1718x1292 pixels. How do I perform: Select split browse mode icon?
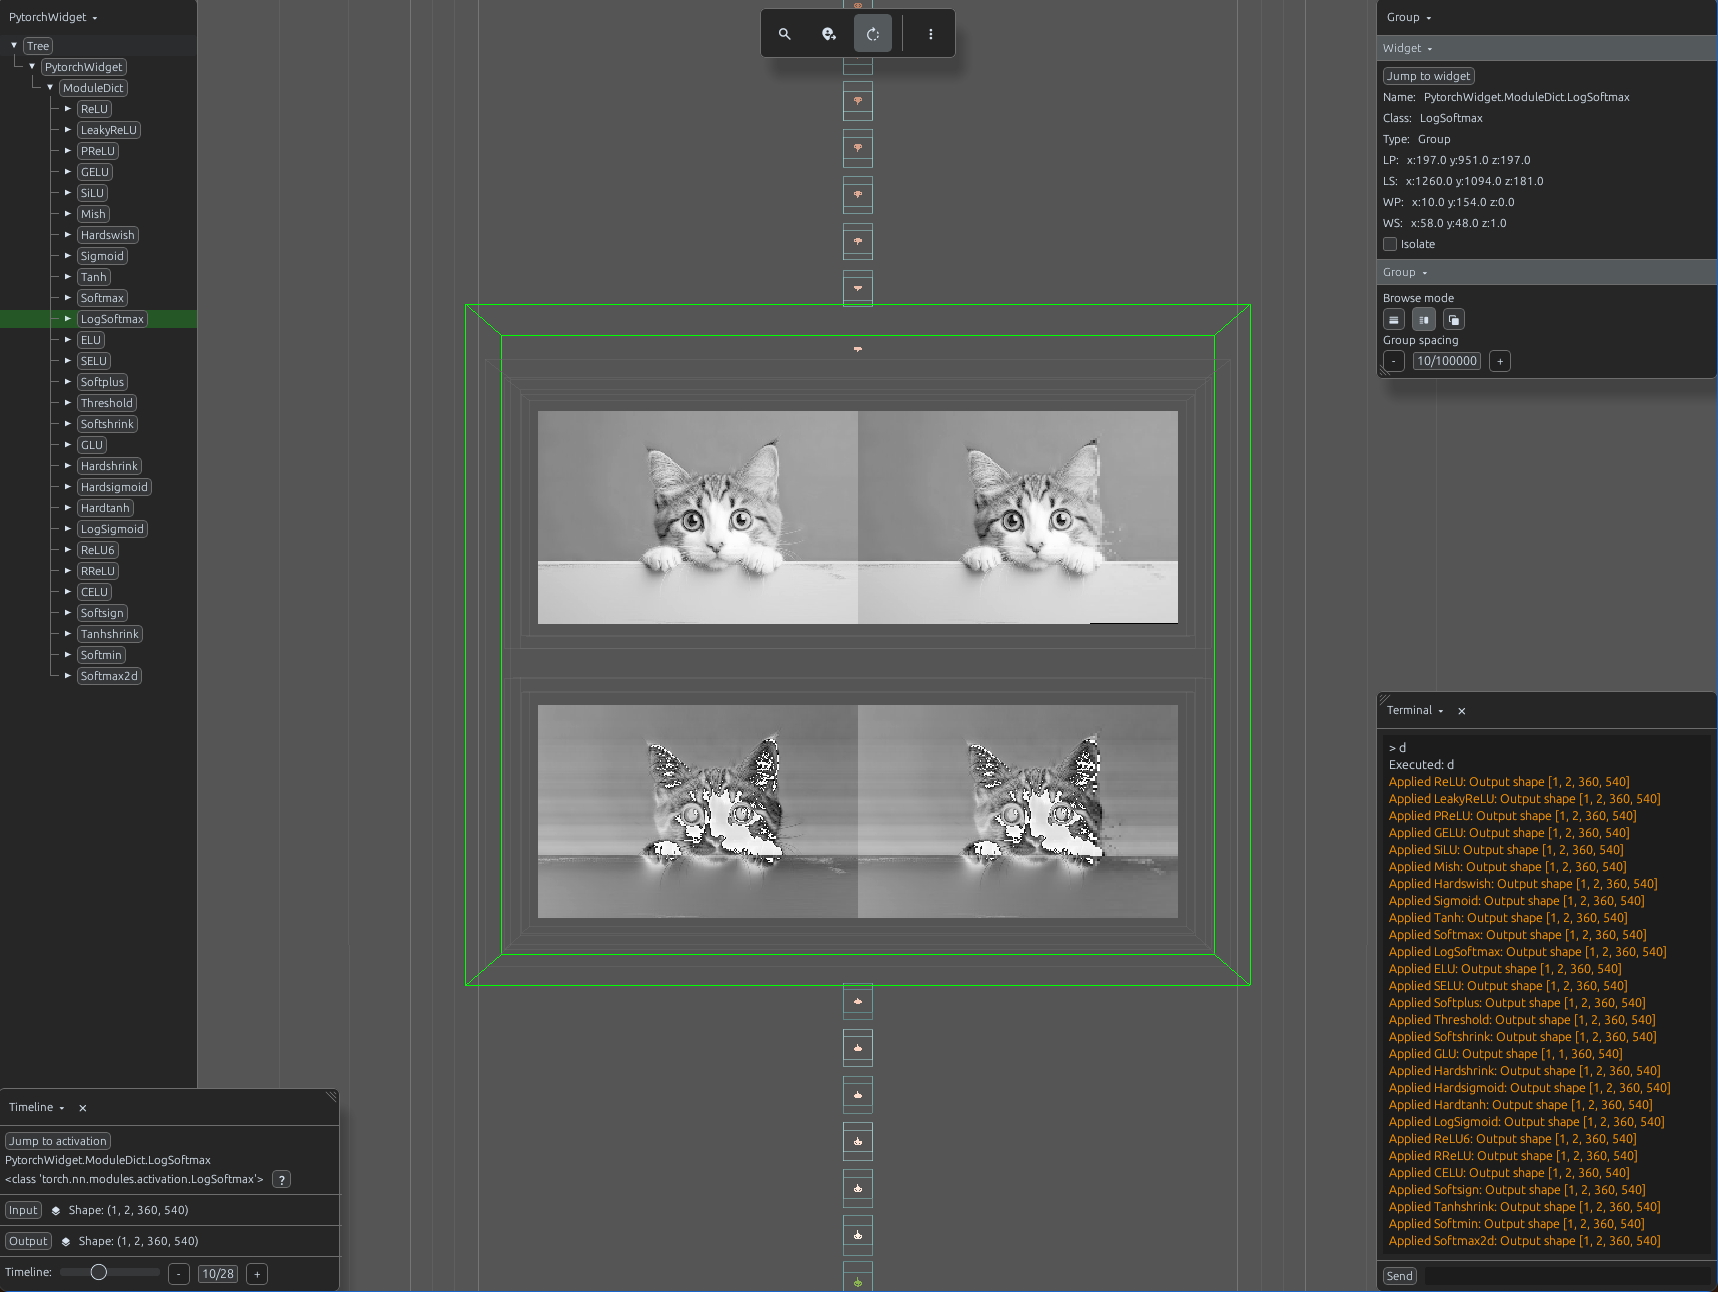[x=1424, y=320]
